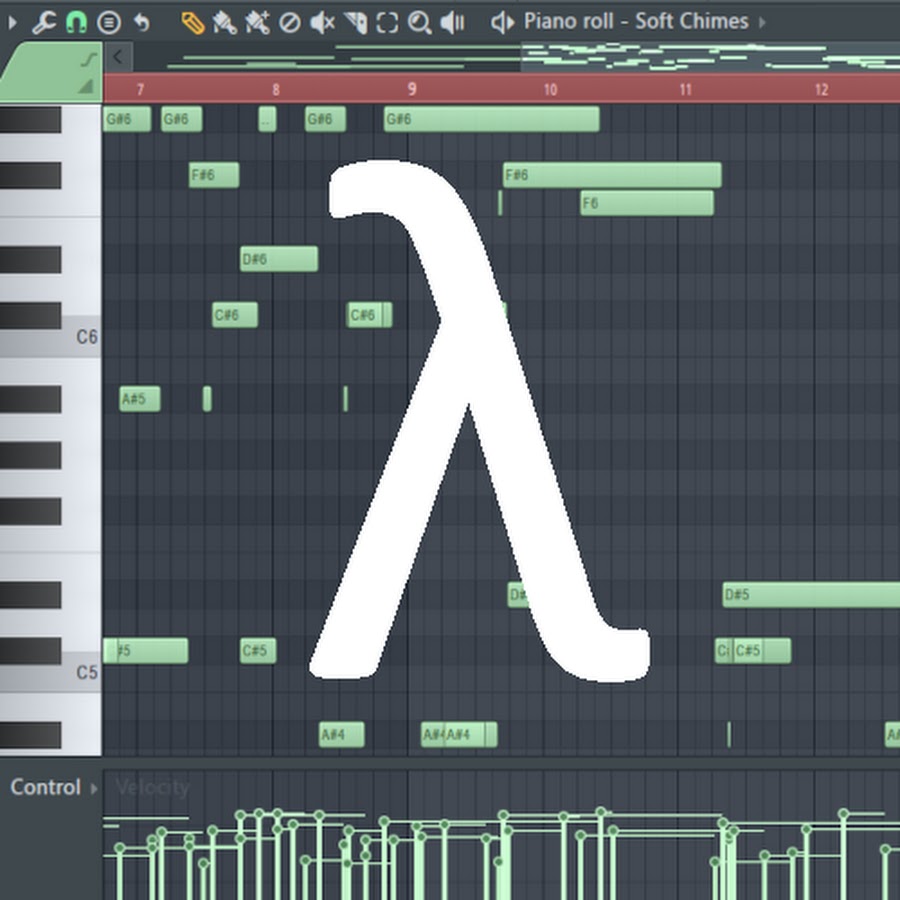900x900 pixels.
Task: Click the D#6 black piano key
Action: pos(30,259)
